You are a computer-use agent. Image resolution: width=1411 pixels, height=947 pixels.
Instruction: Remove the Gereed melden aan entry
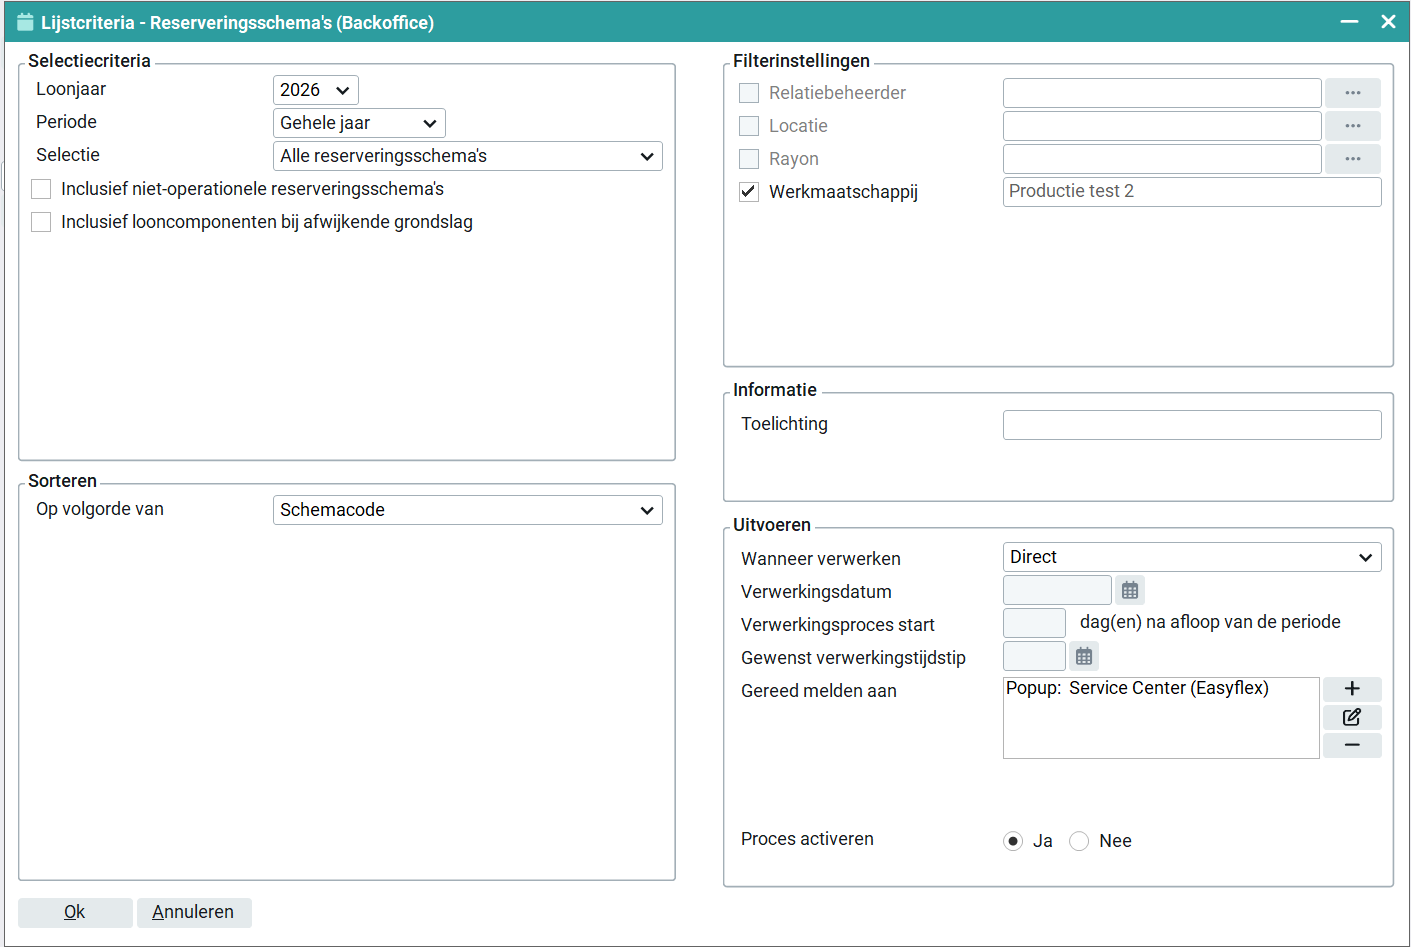(x=1352, y=745)
